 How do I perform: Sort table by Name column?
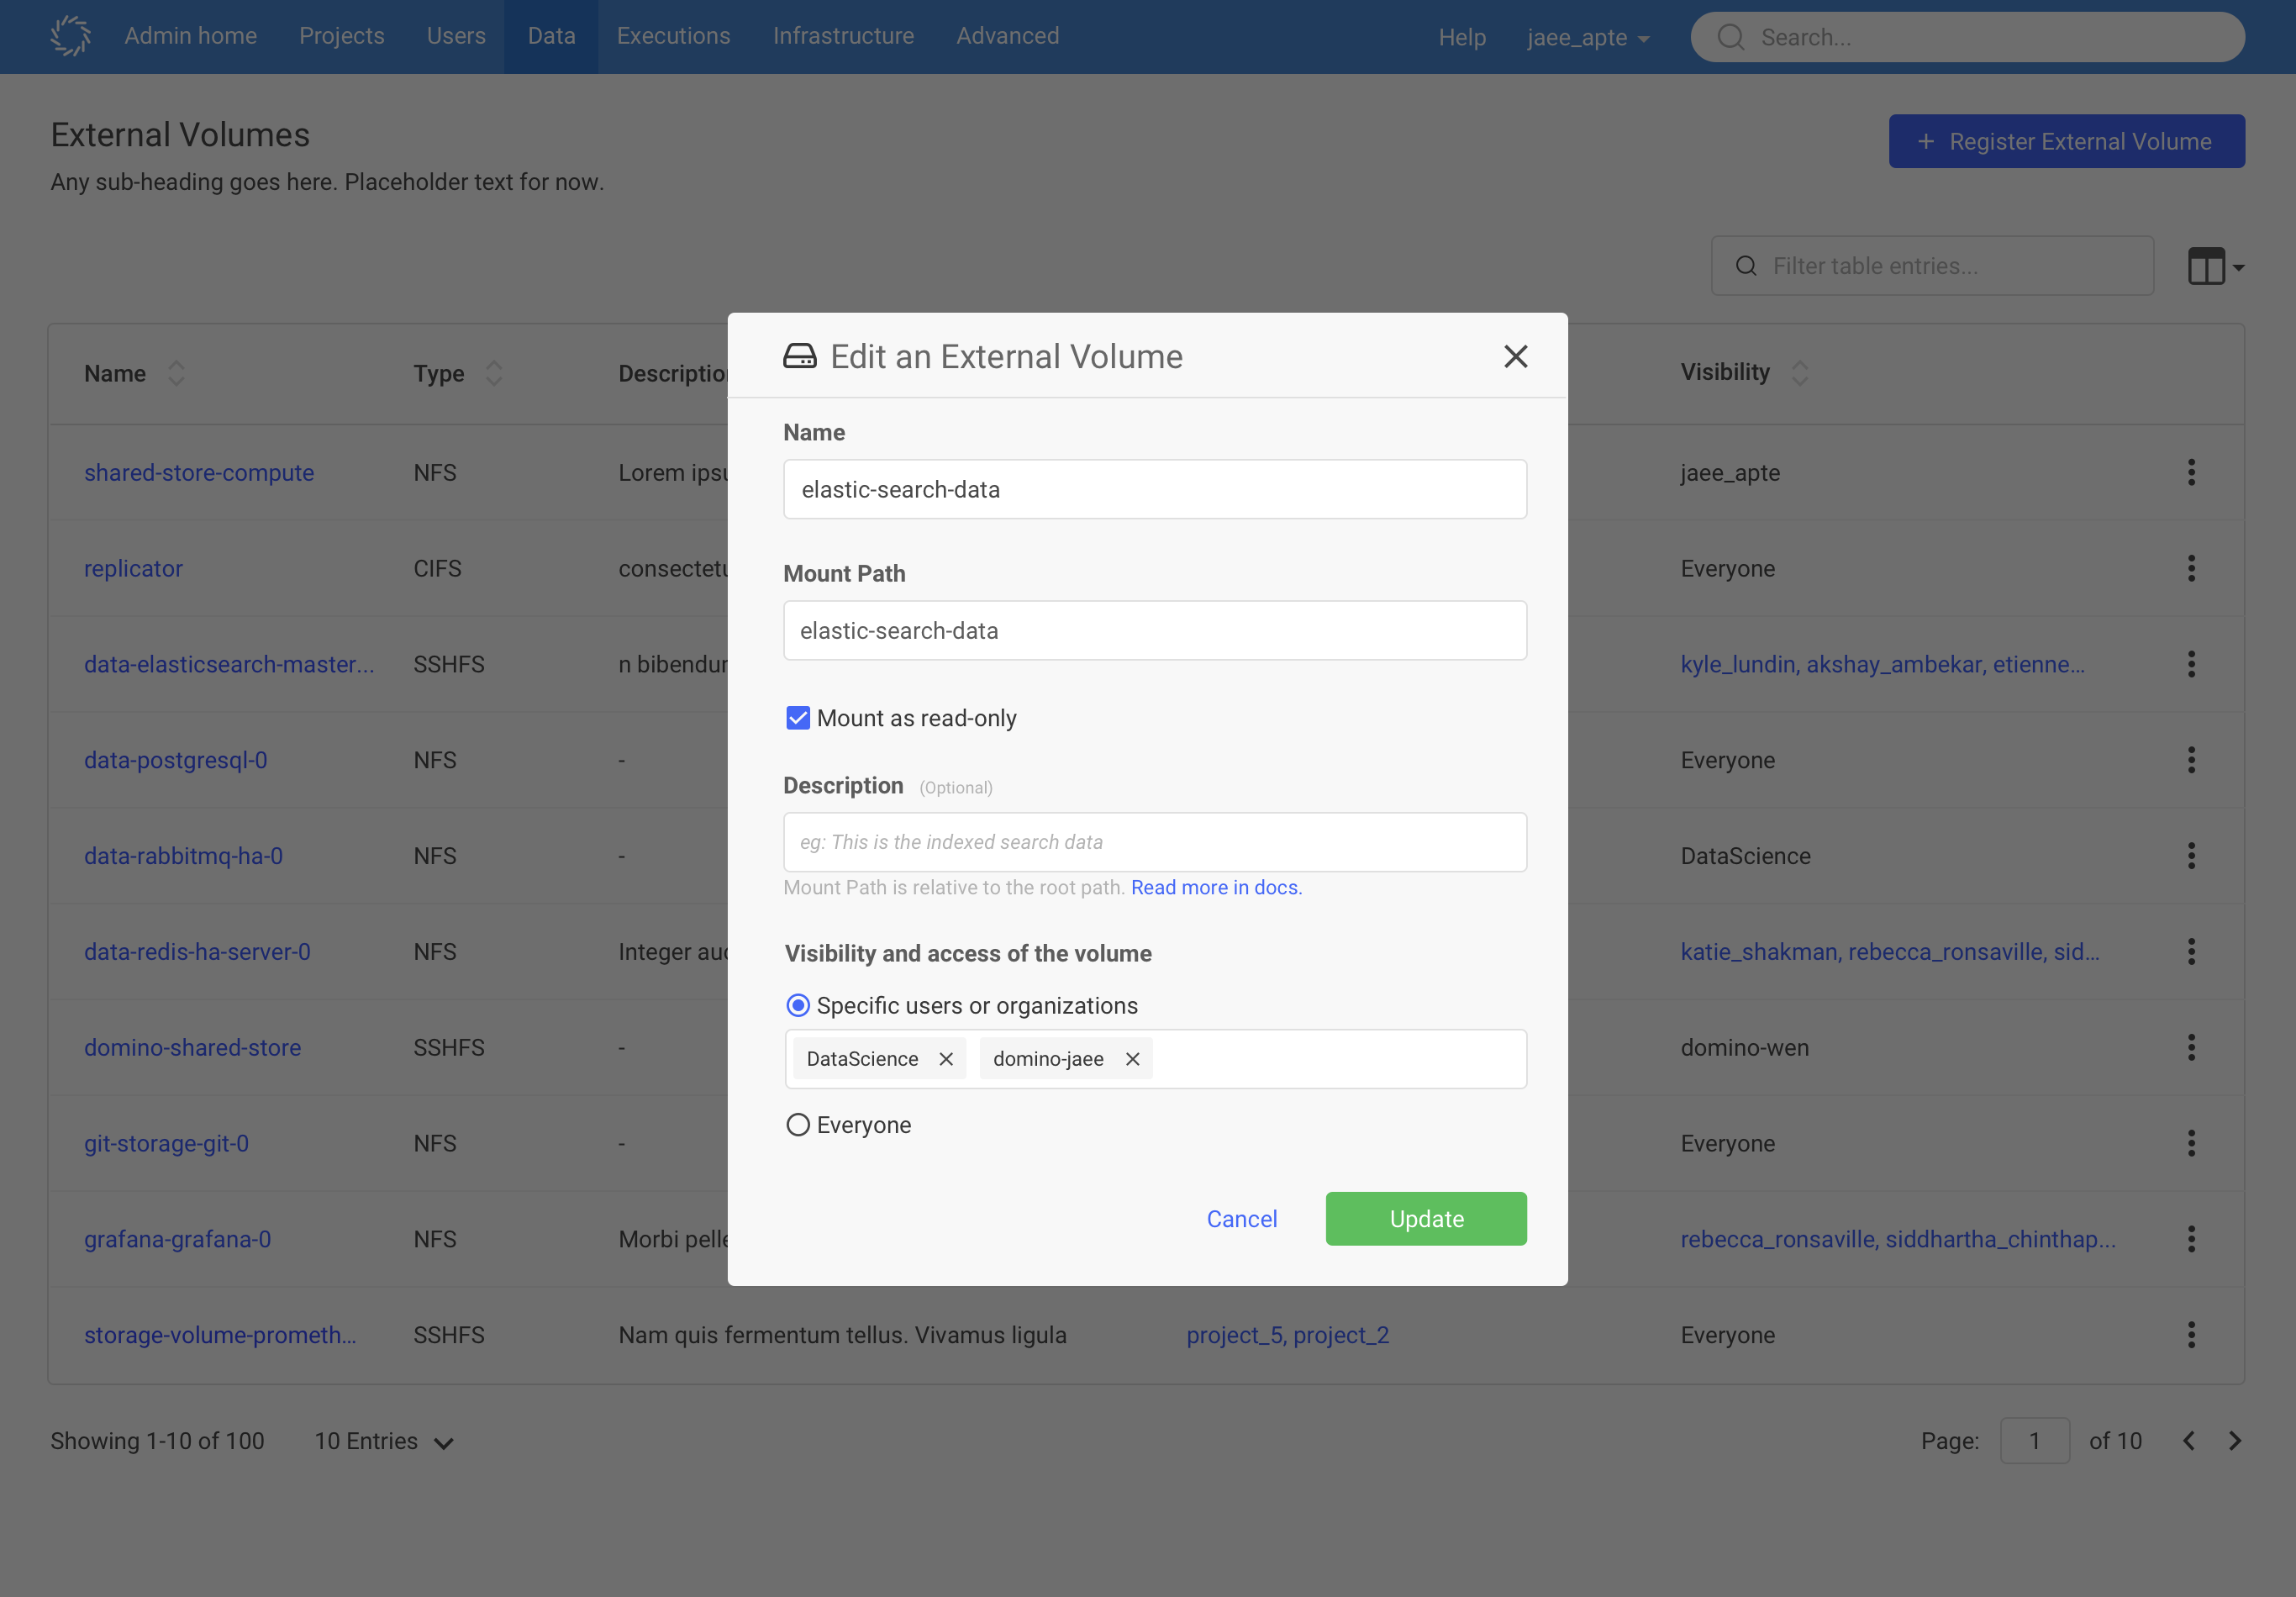176,373
